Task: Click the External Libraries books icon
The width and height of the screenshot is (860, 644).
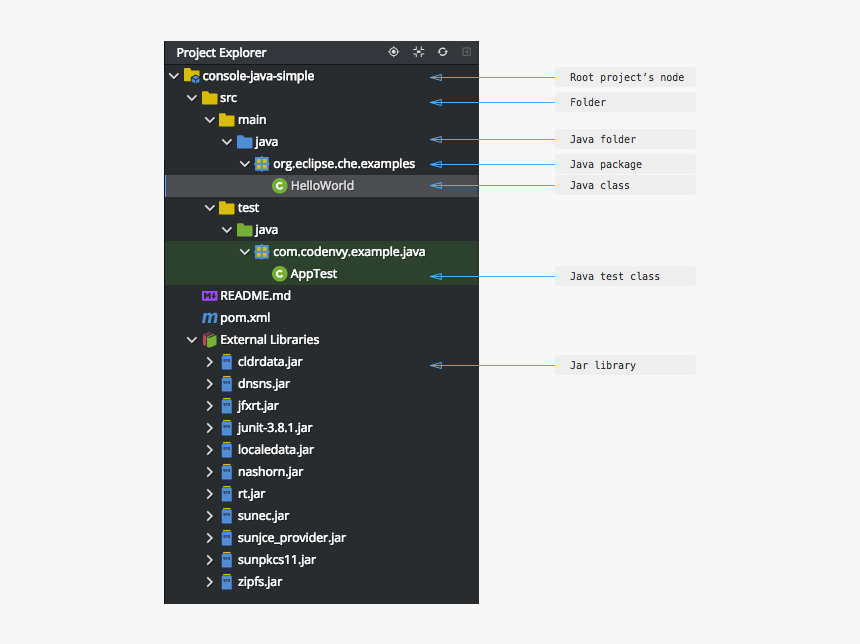Action: tap(210, 340)
